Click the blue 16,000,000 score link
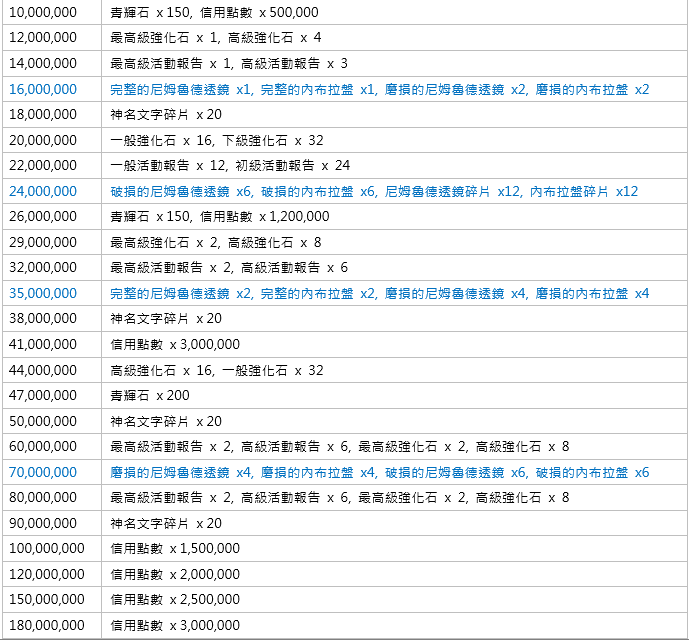 pyautogui.click(x=42, y=89)
